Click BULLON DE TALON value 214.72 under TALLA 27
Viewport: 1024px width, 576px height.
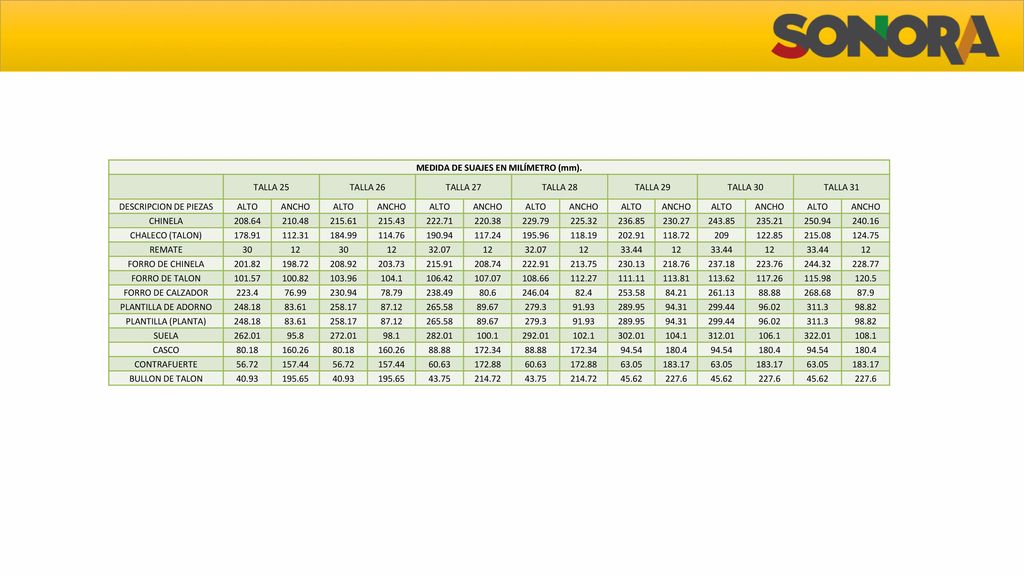click(487, 379)
